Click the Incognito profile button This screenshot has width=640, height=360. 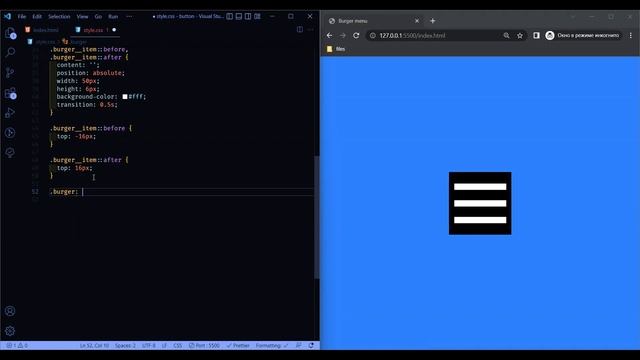(583, 36)
